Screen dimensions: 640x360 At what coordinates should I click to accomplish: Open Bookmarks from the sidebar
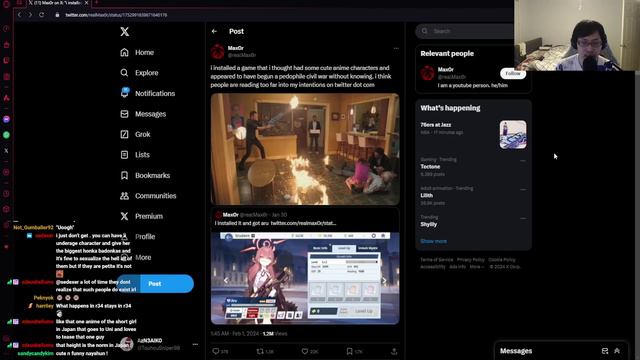pos(145,175)
